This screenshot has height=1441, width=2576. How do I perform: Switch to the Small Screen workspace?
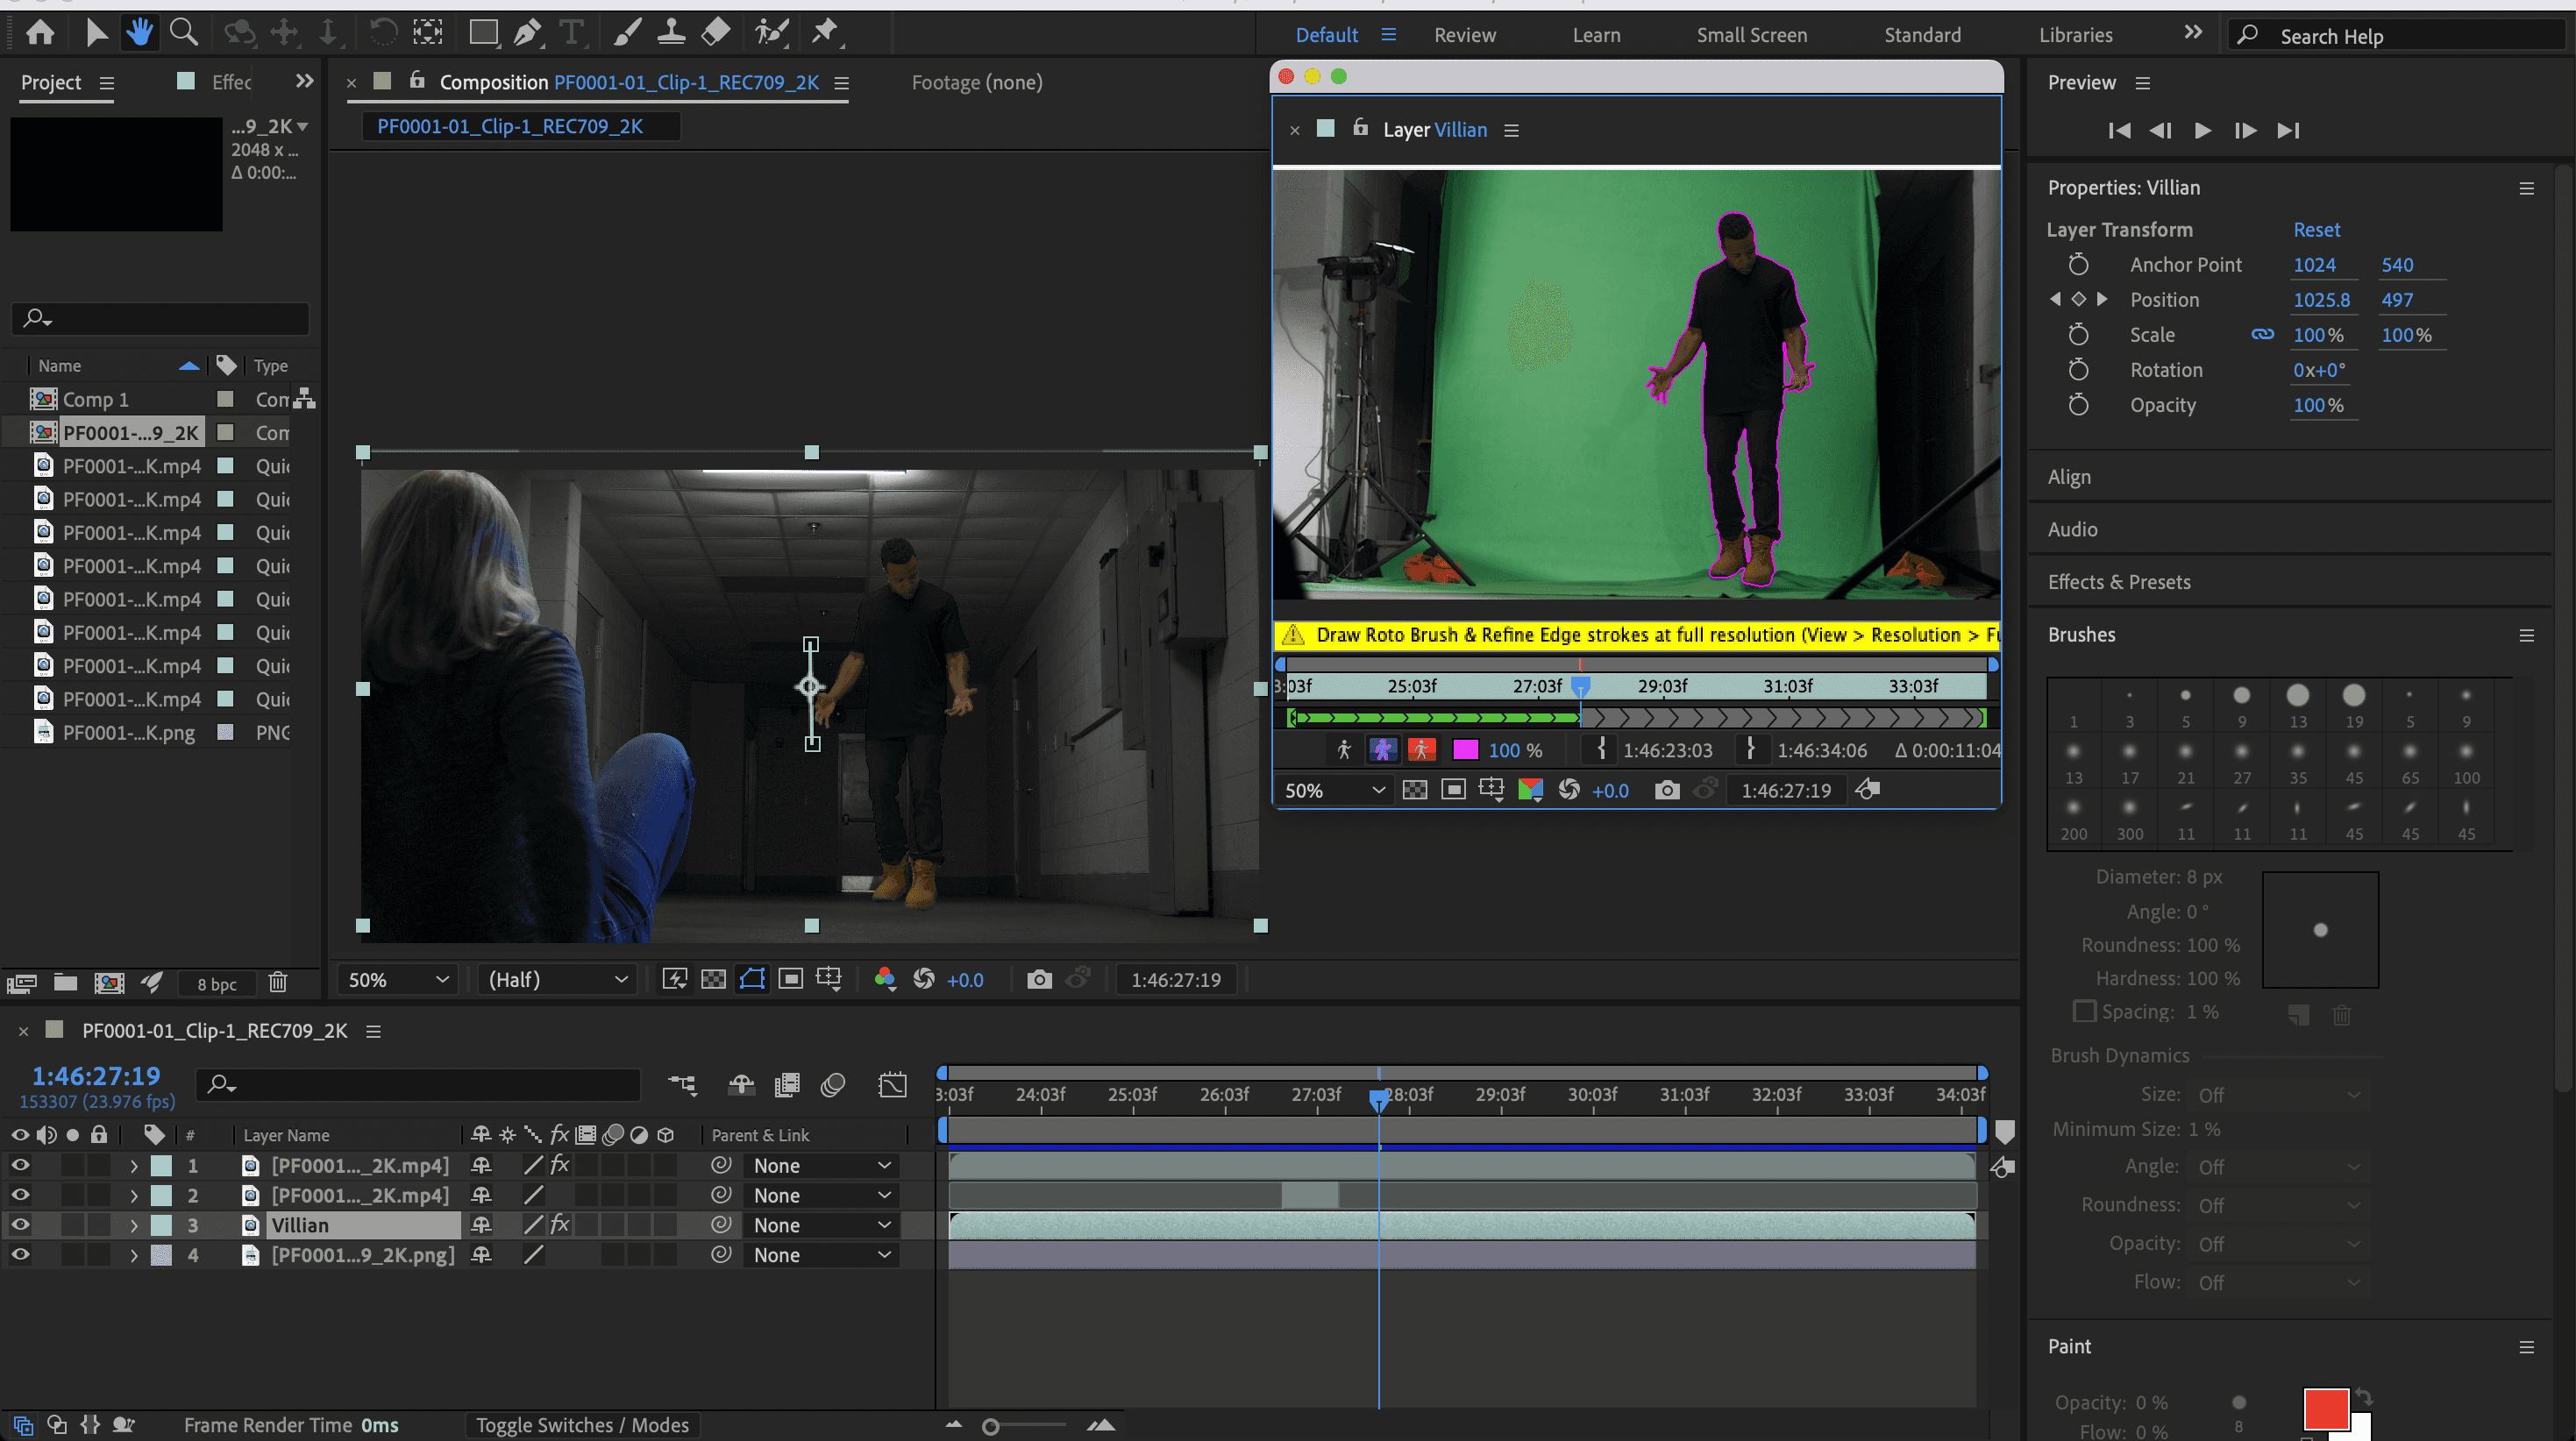1752,35
